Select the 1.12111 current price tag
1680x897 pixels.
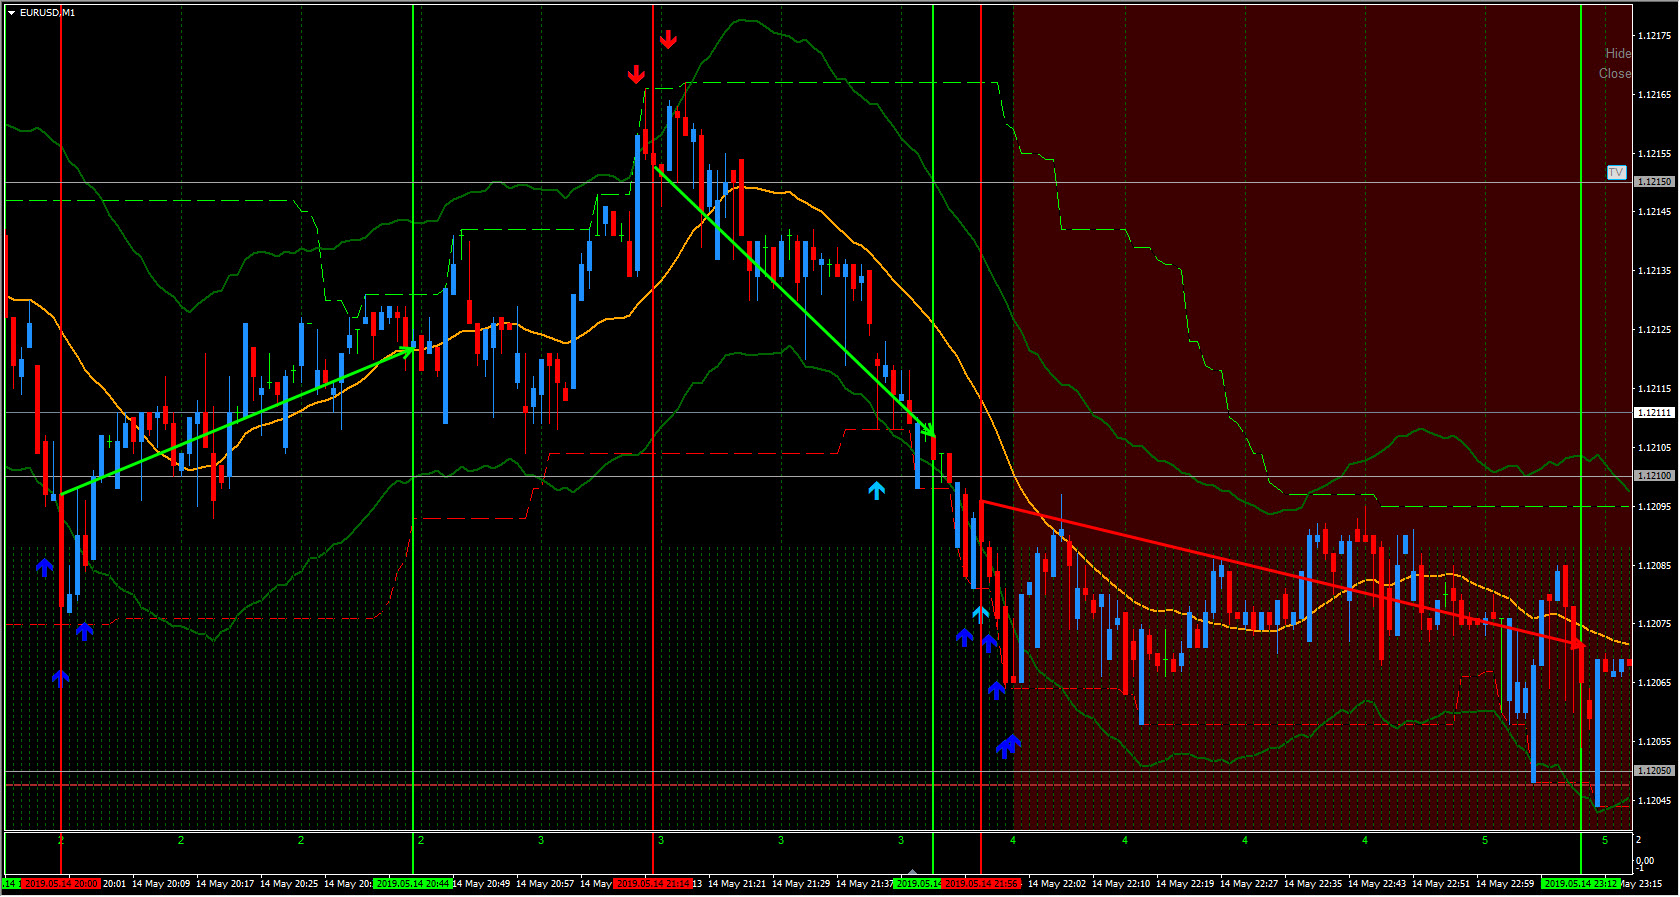1654,412
